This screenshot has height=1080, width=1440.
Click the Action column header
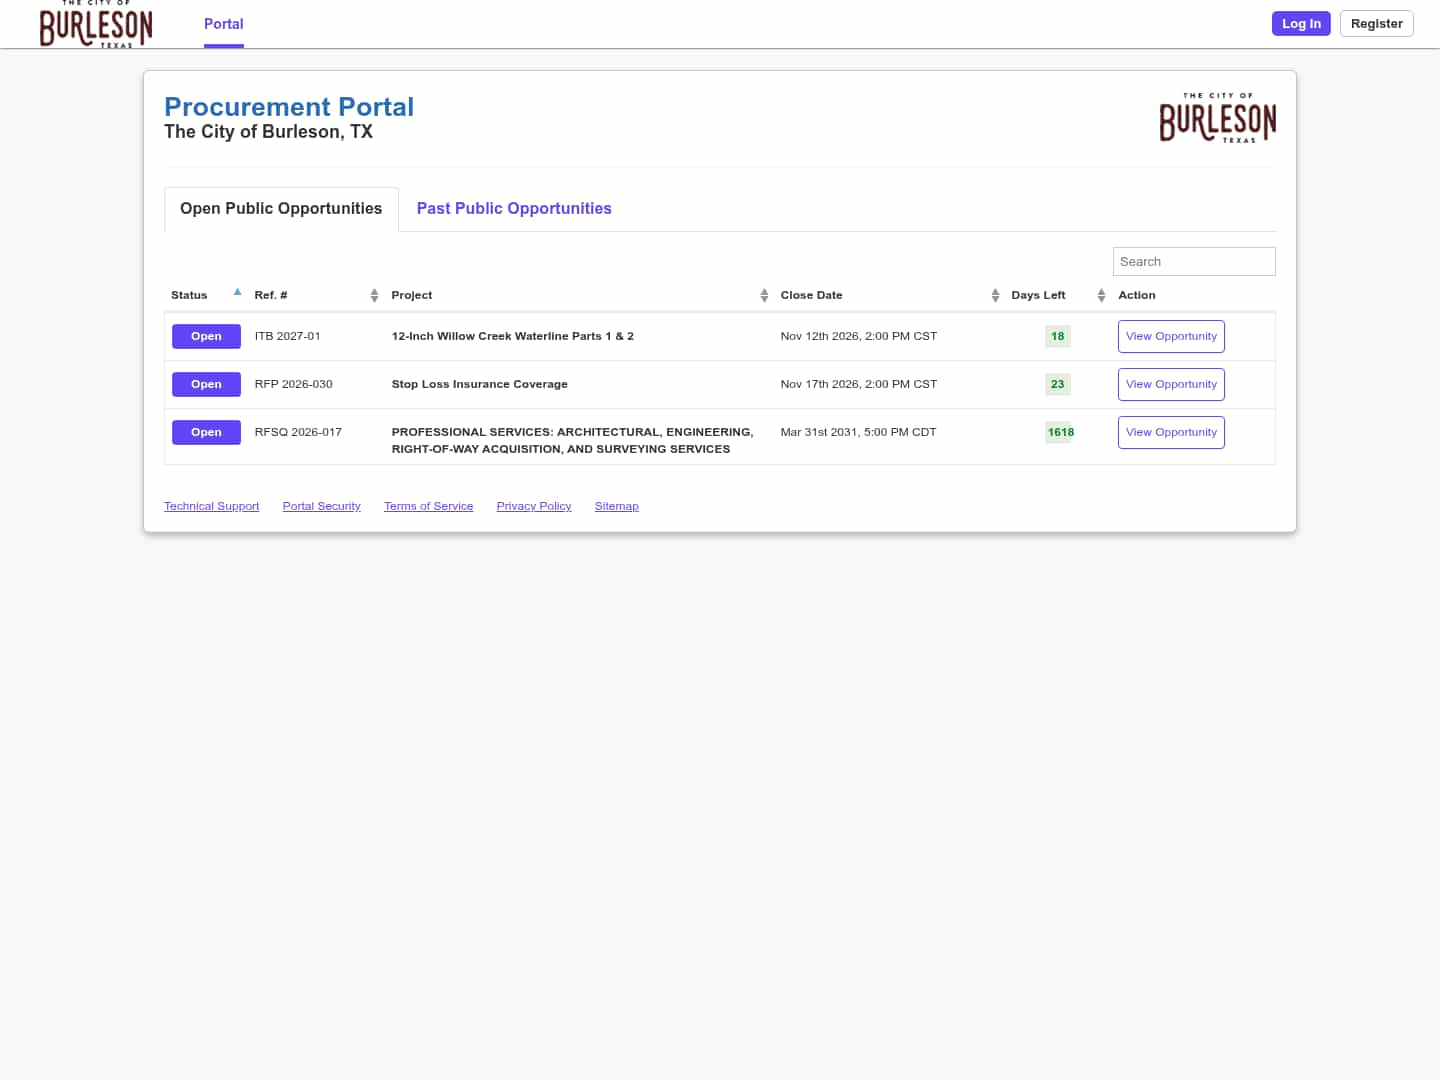[1137, 295]
